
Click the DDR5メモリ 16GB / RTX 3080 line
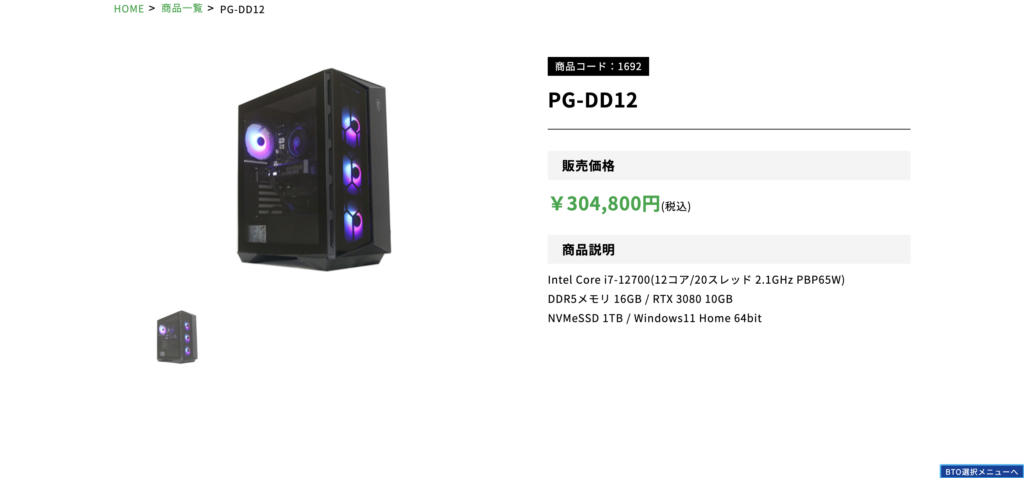point(640,299)
